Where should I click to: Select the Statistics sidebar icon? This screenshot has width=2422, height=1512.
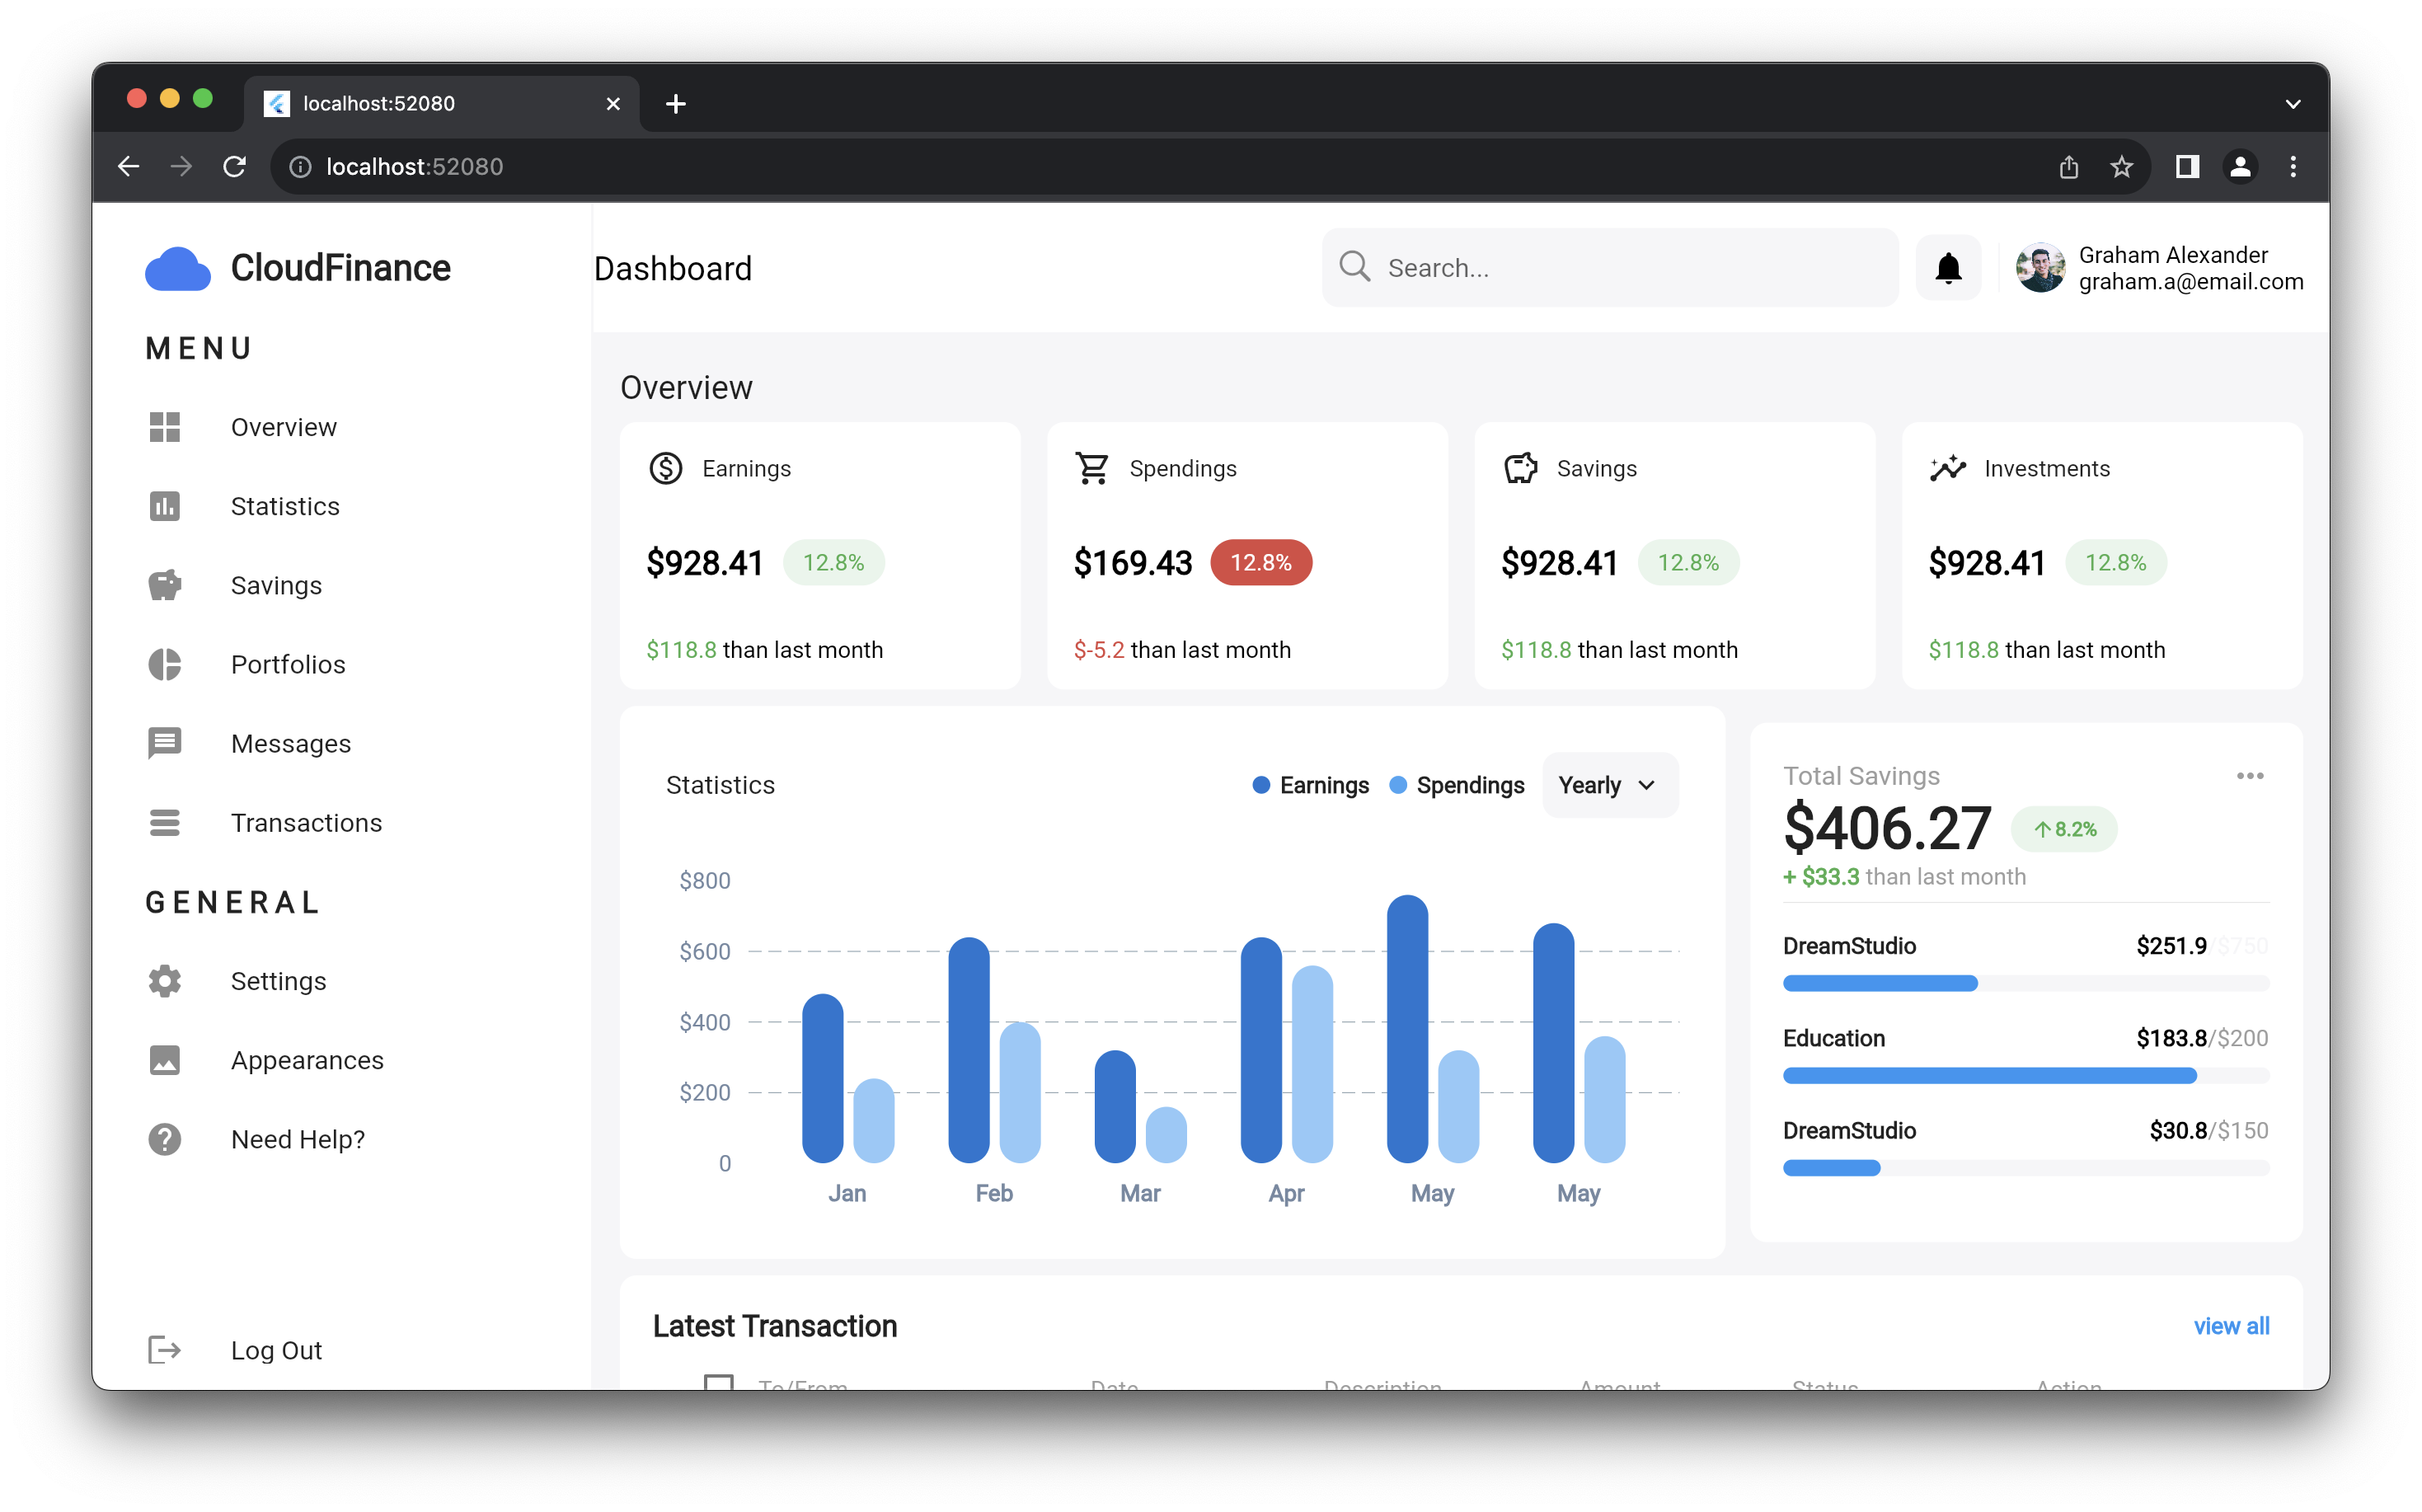click(164, 506)
